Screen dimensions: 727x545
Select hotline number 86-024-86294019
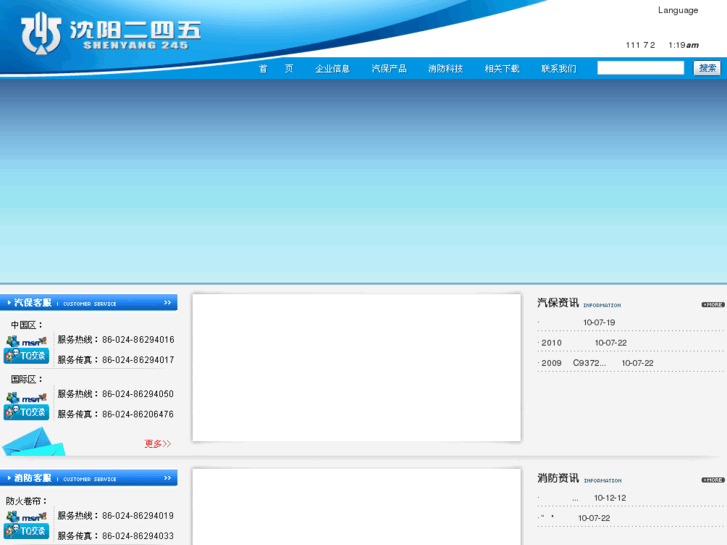[x=138, y=515]
